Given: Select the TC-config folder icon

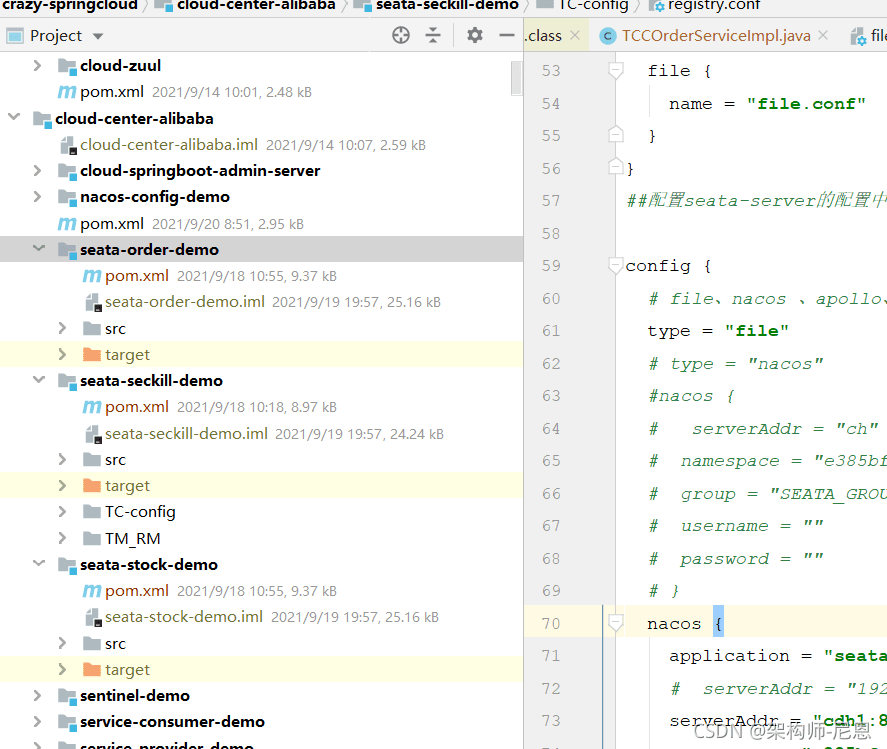Looking at the screenshot, I should pos(92,511).
